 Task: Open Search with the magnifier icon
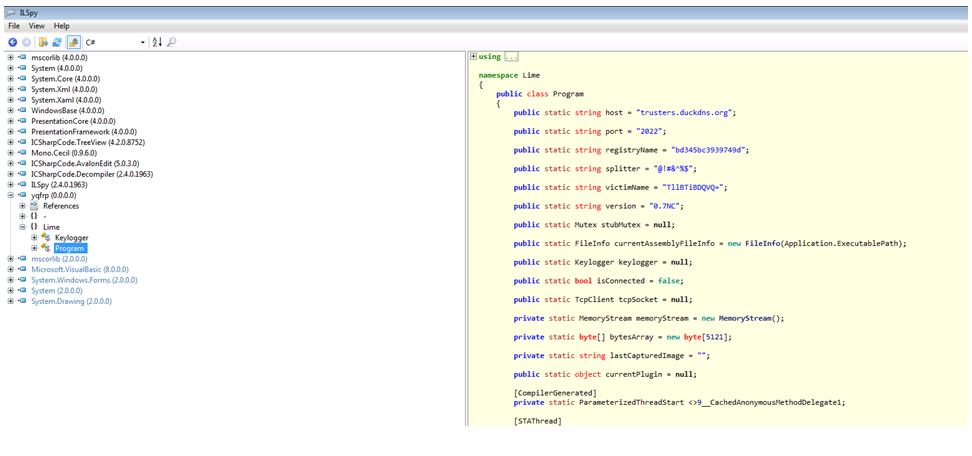click(172, 42)
